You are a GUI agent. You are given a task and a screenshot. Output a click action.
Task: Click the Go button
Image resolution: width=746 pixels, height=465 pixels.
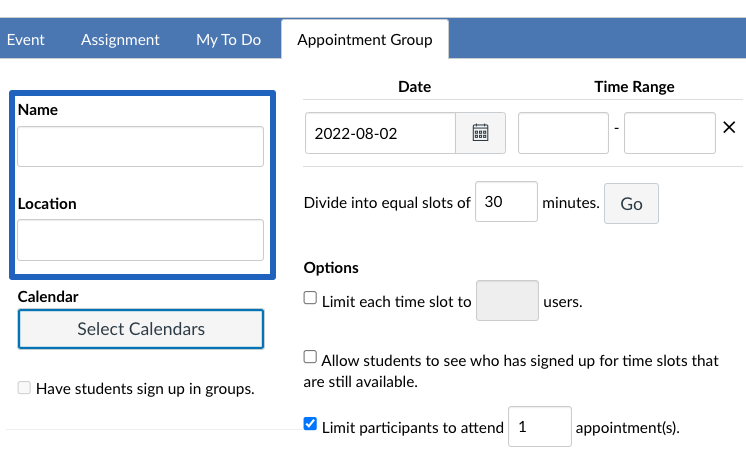(631, 204)
